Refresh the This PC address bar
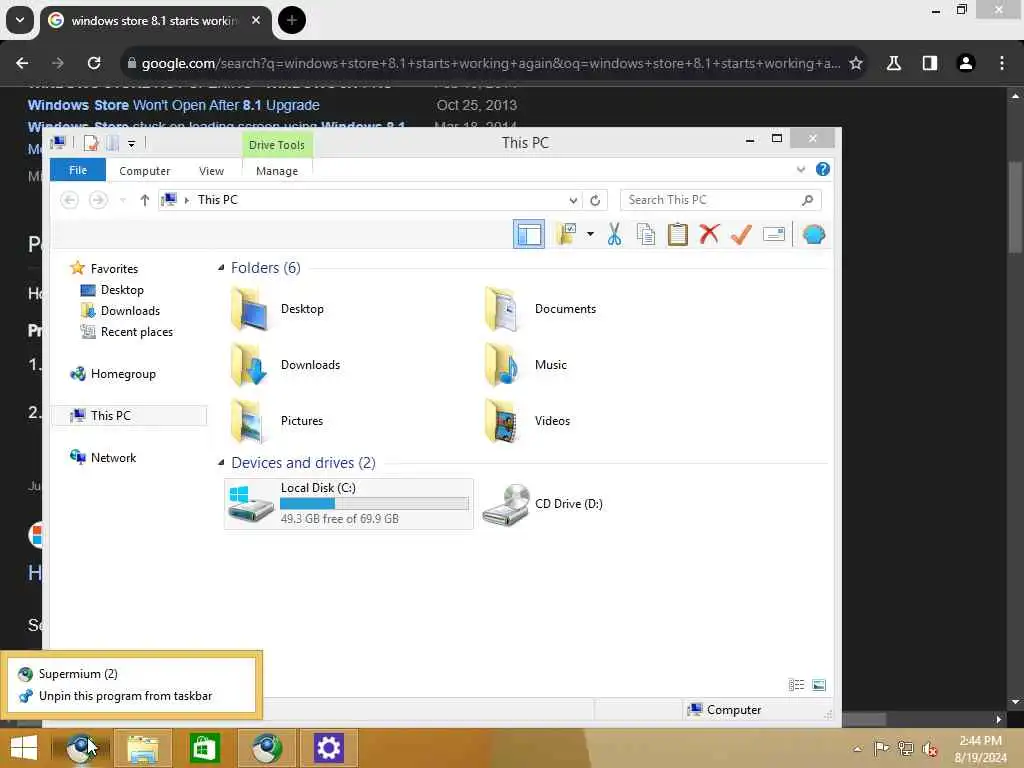Viewport: 1024px width, 768px height. click(595, 200)
